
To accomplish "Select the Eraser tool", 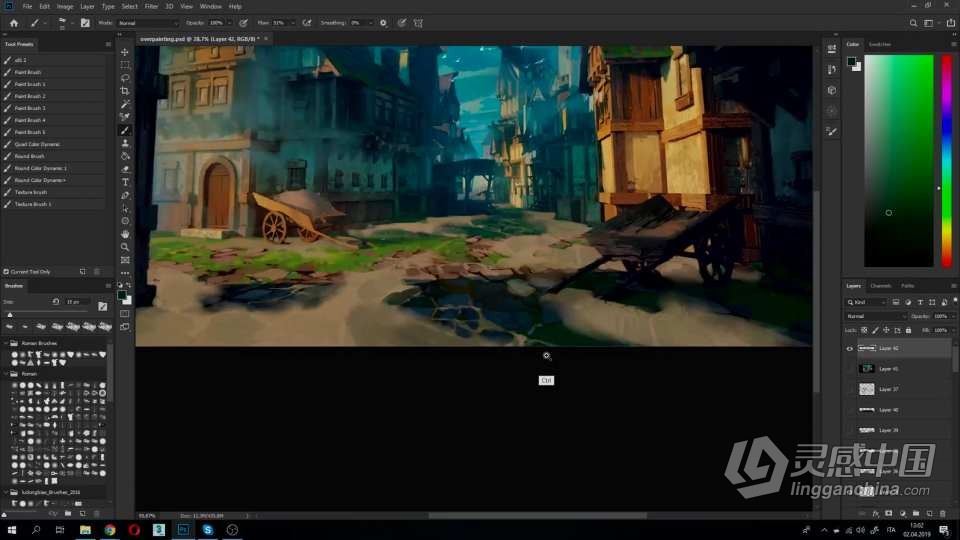I will coord(125,169).
